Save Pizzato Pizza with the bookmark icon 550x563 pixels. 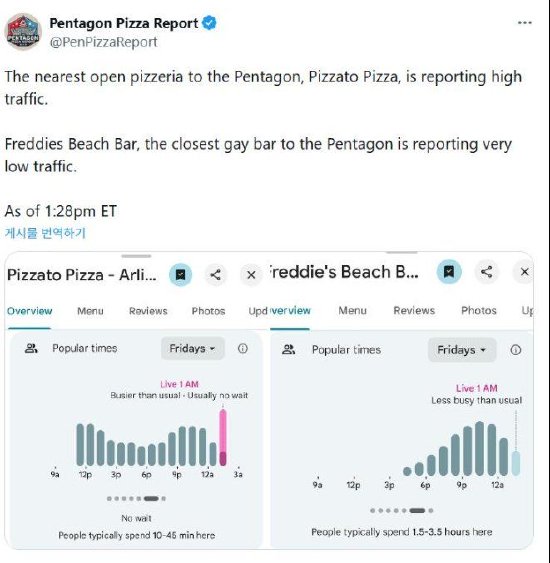tap(181, 275)
